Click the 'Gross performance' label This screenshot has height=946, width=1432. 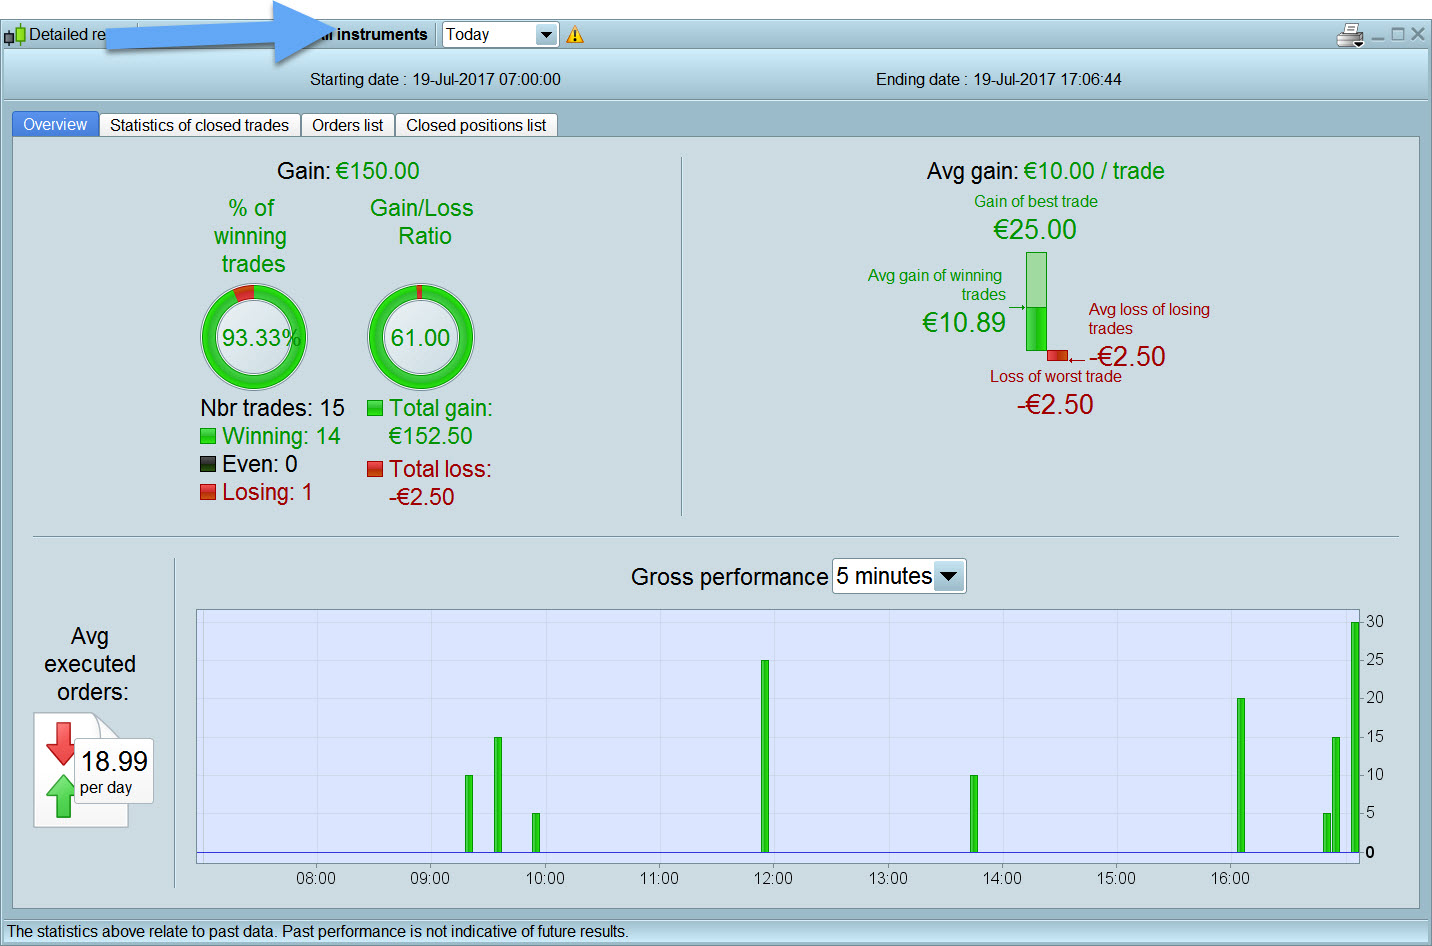(729, 577)
